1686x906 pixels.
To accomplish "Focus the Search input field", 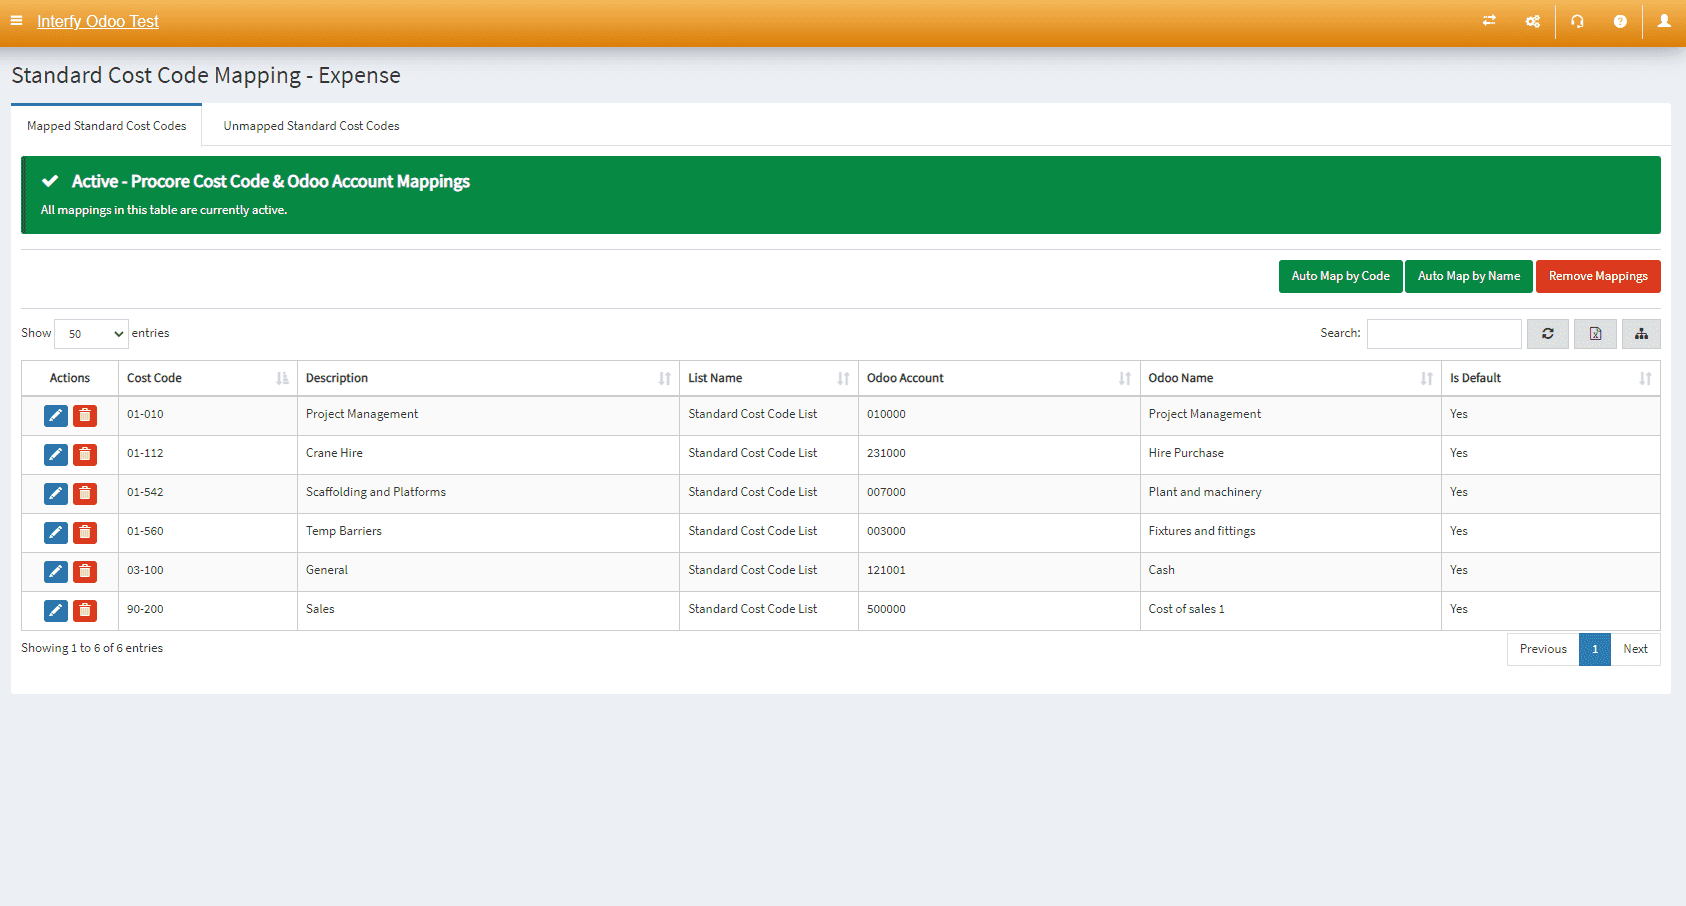I will click(x=1443, y=334).
